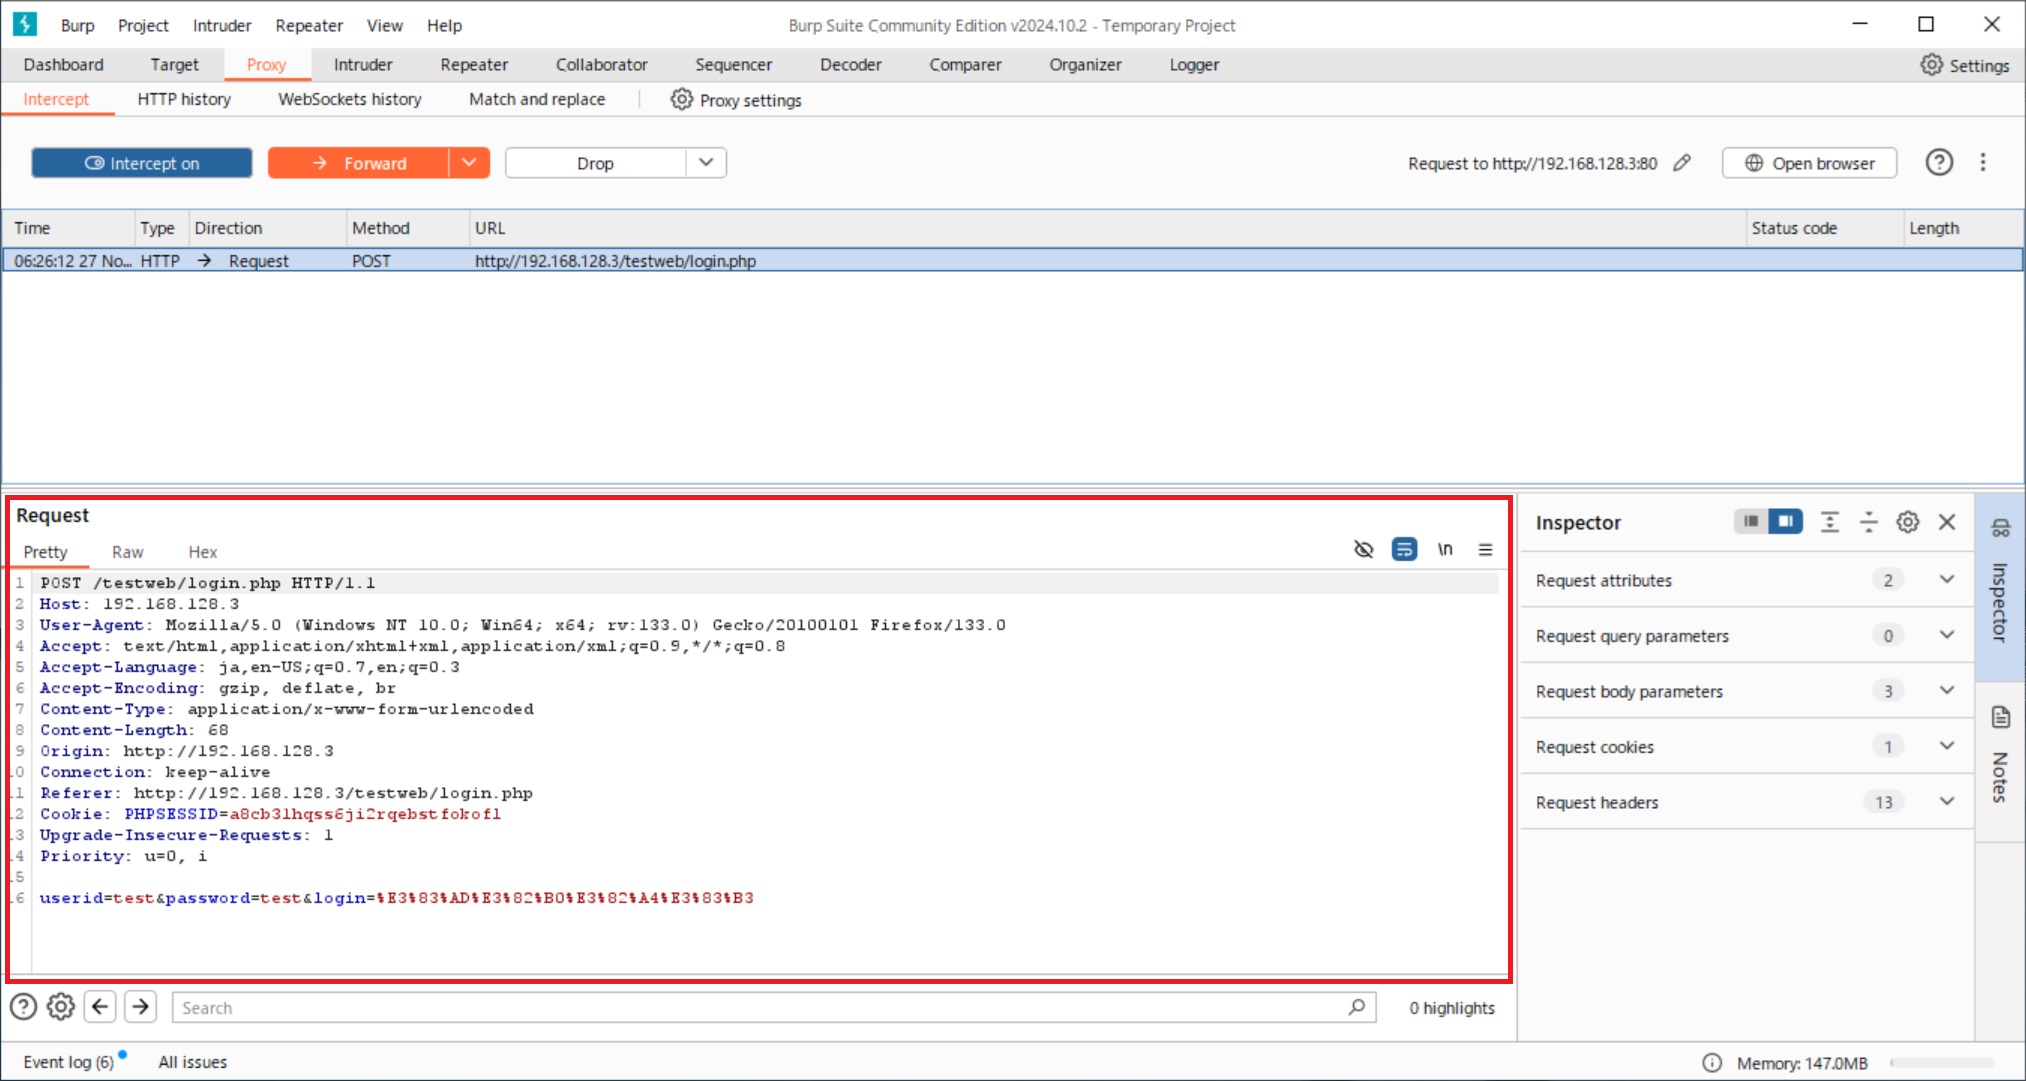Switch to the Raw request view tab
Image resolution: width=2026 pixels, height=1081 pixels.
[x=127, y=552]
